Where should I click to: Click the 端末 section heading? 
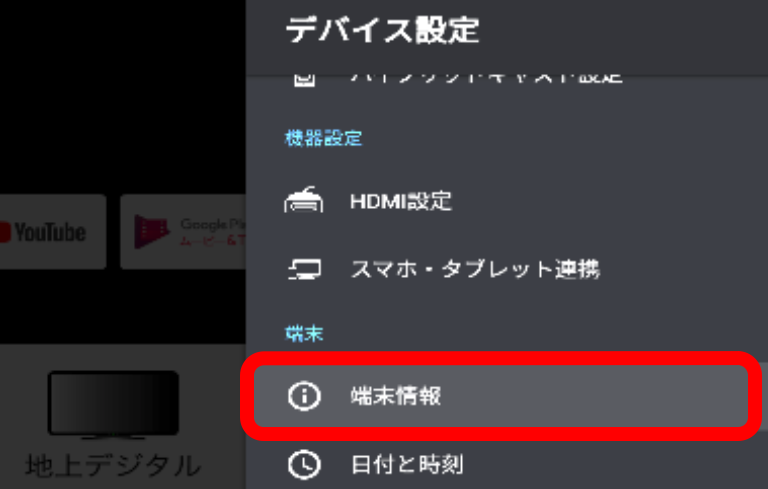(x=304, y=334)
